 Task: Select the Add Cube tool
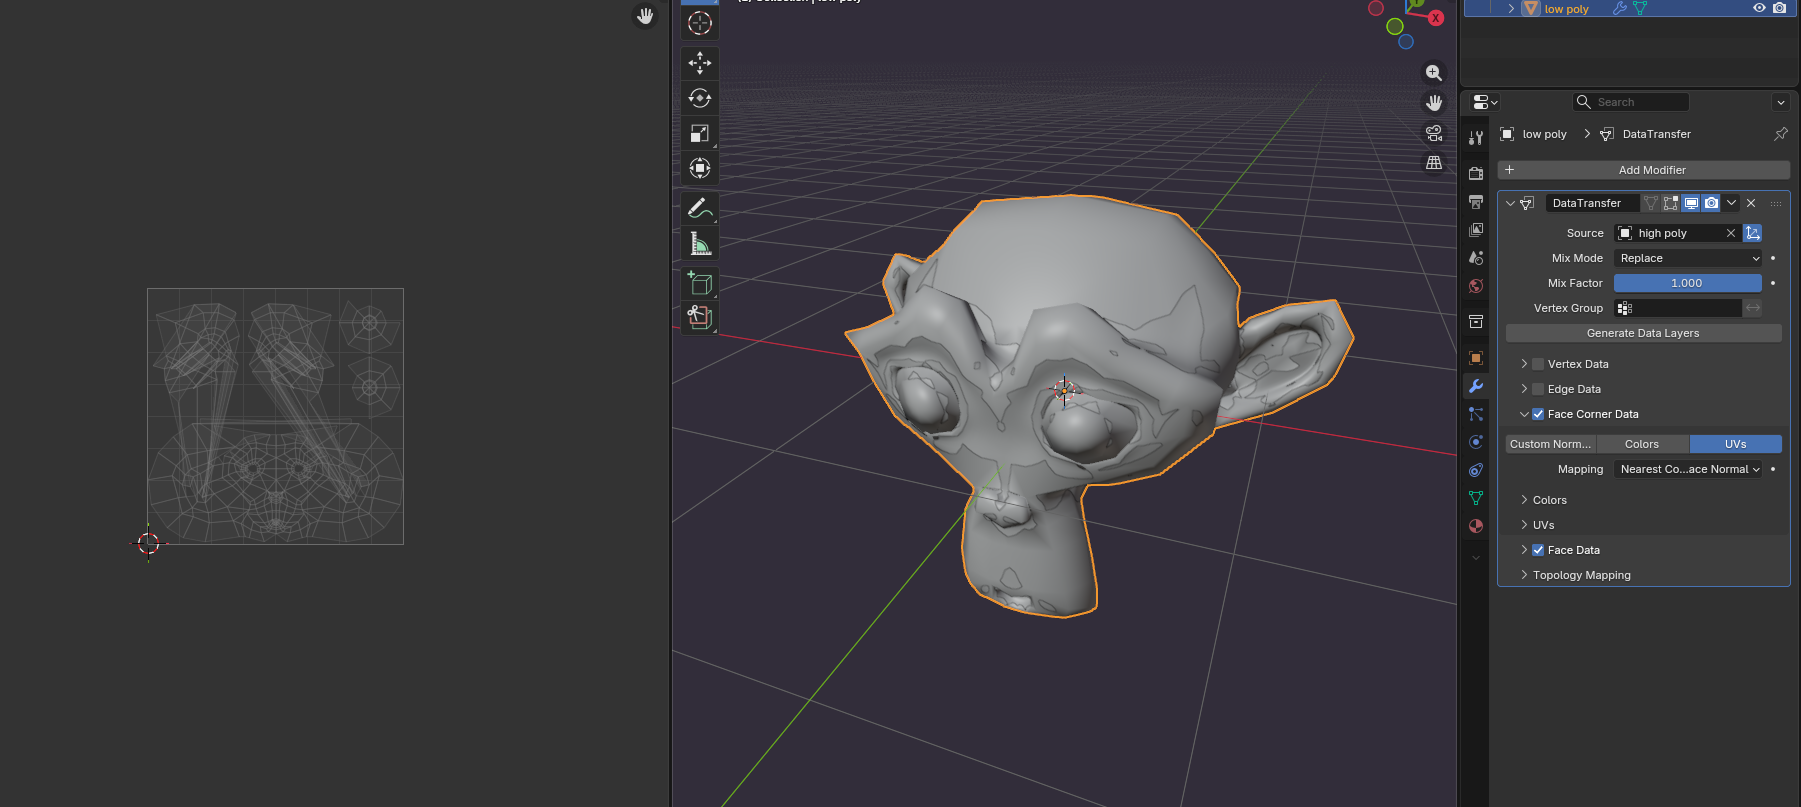coord(700,284)
